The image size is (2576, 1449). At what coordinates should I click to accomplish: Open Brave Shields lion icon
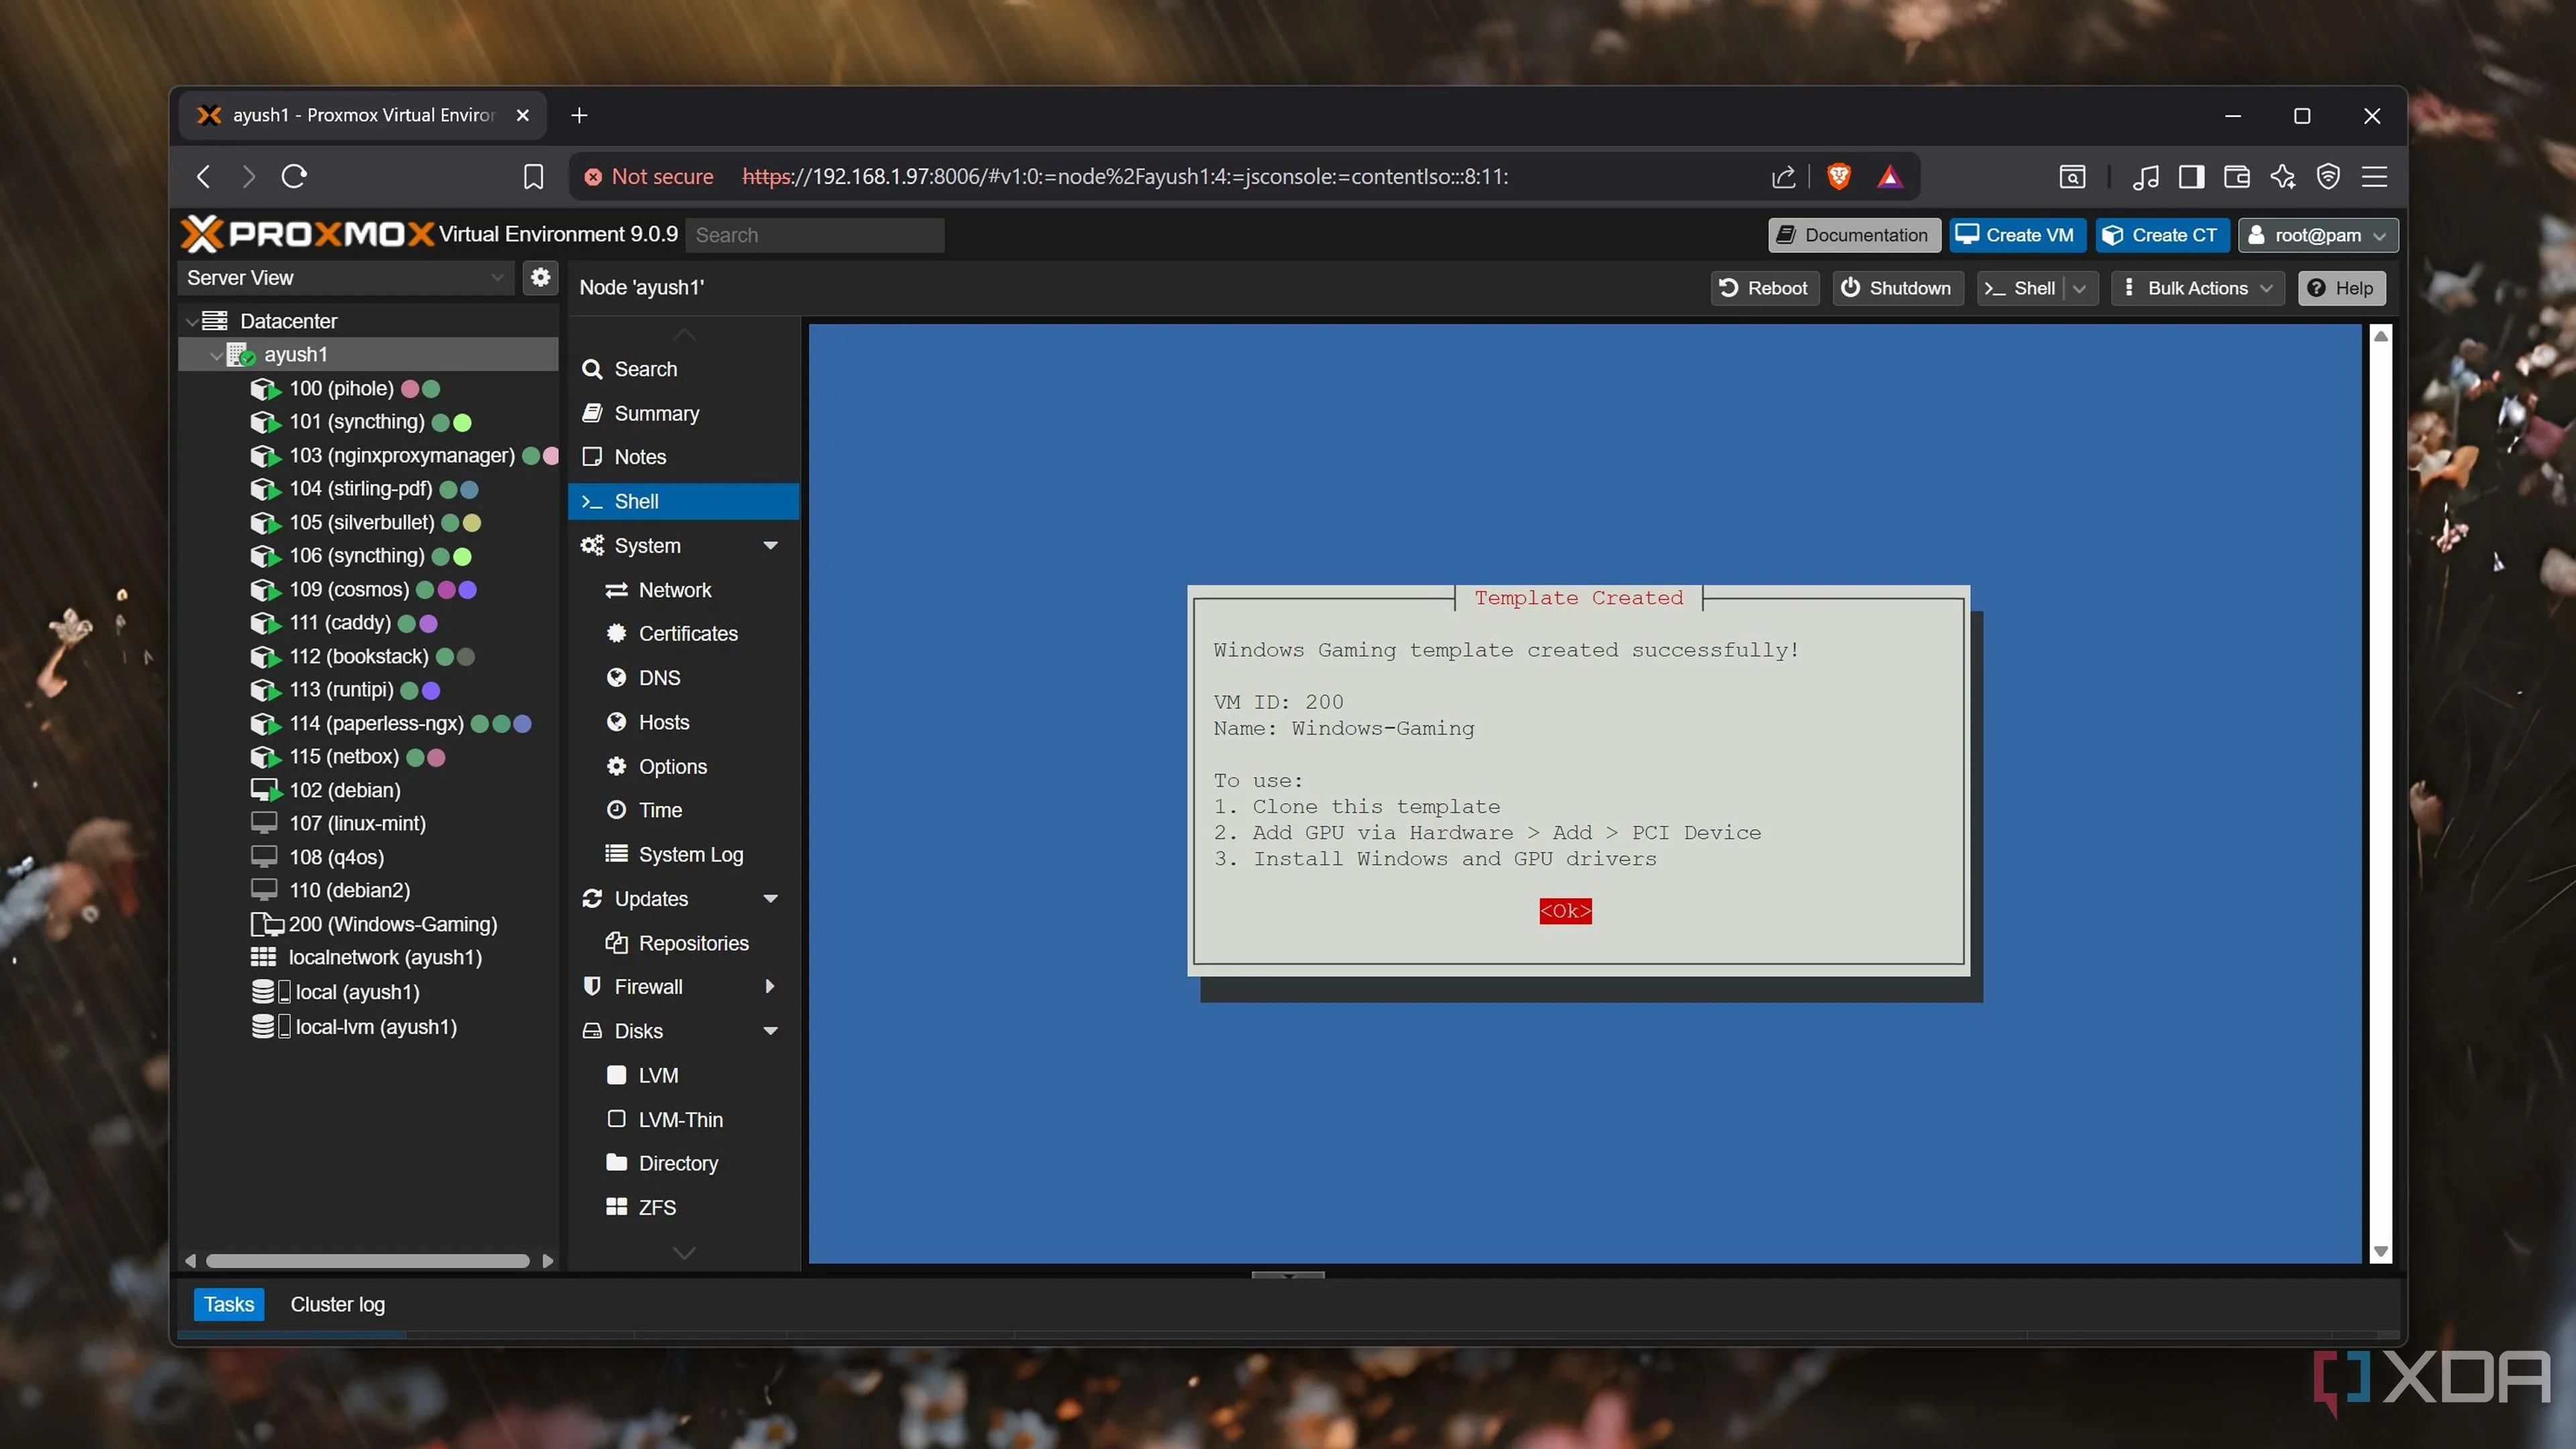coord(1838,177)
